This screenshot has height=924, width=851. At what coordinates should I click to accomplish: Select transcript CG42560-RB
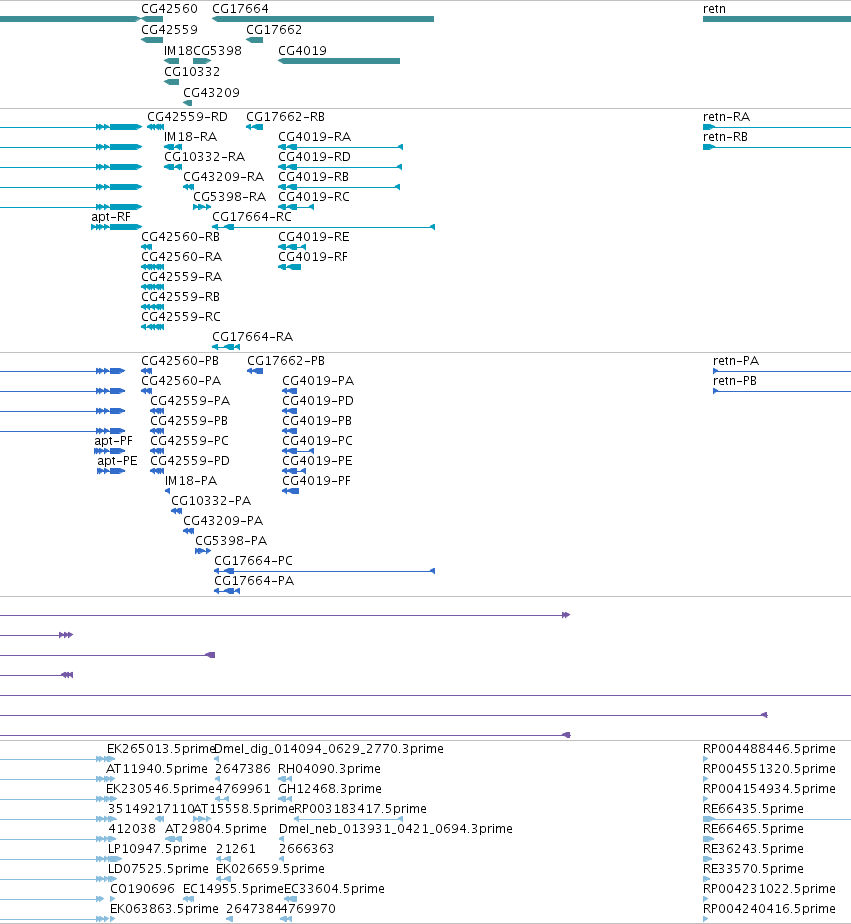180,237
